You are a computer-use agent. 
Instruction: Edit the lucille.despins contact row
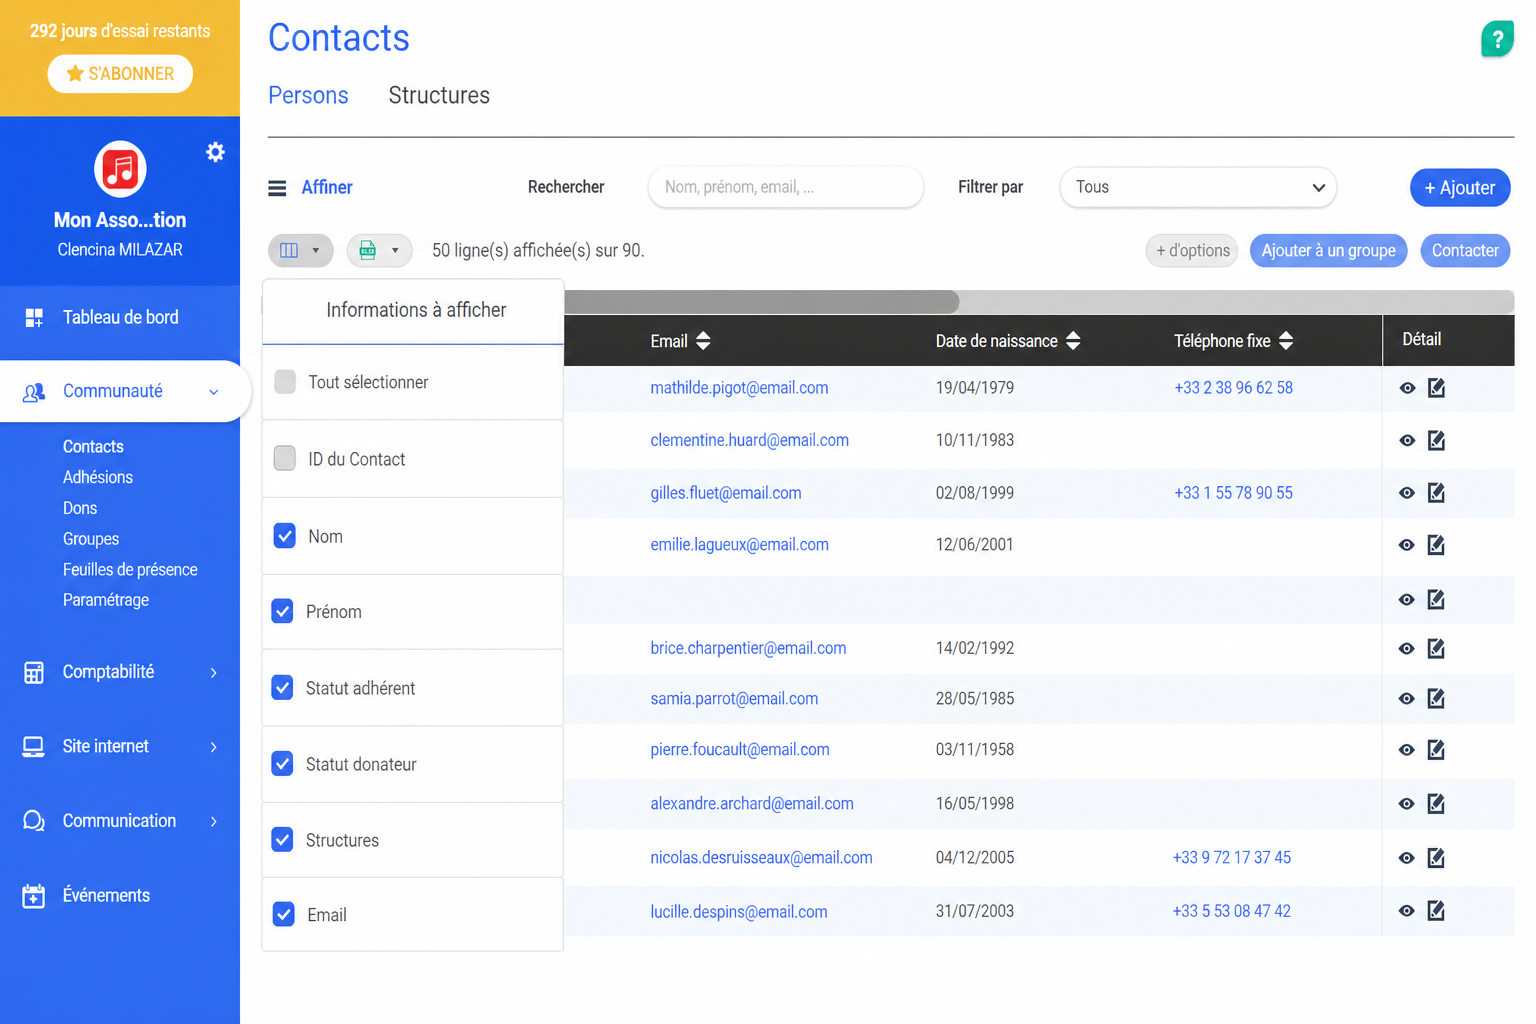tap(1436, 910)
